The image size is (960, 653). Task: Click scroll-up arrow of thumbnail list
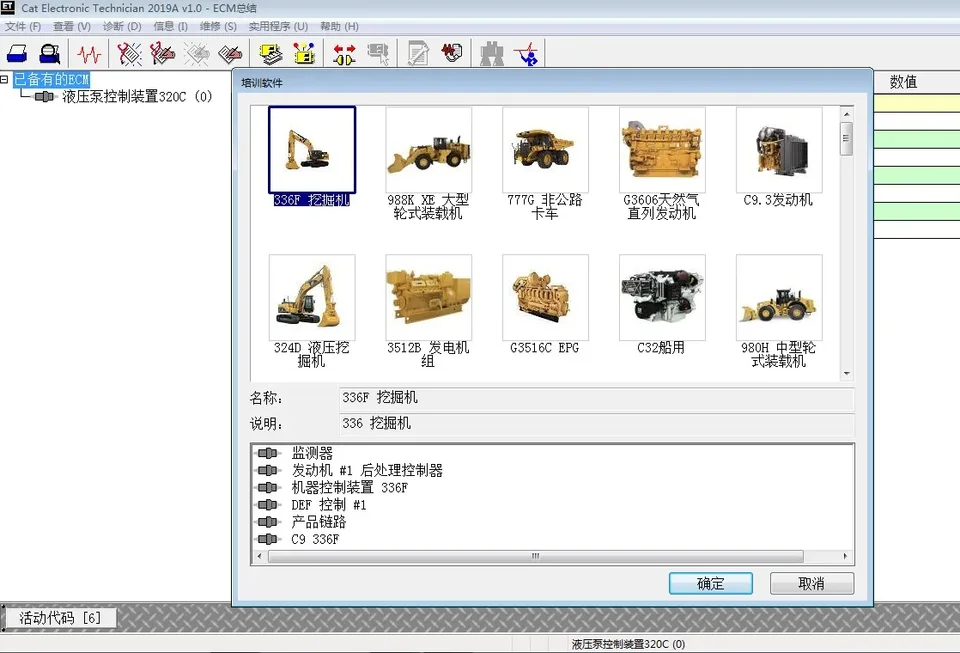tap(847, 114)
